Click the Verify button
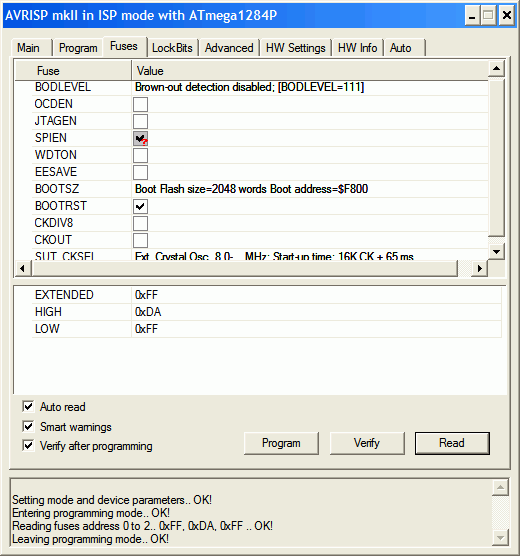The width and height of the screenshot is (520, 556). coord(367,443)
